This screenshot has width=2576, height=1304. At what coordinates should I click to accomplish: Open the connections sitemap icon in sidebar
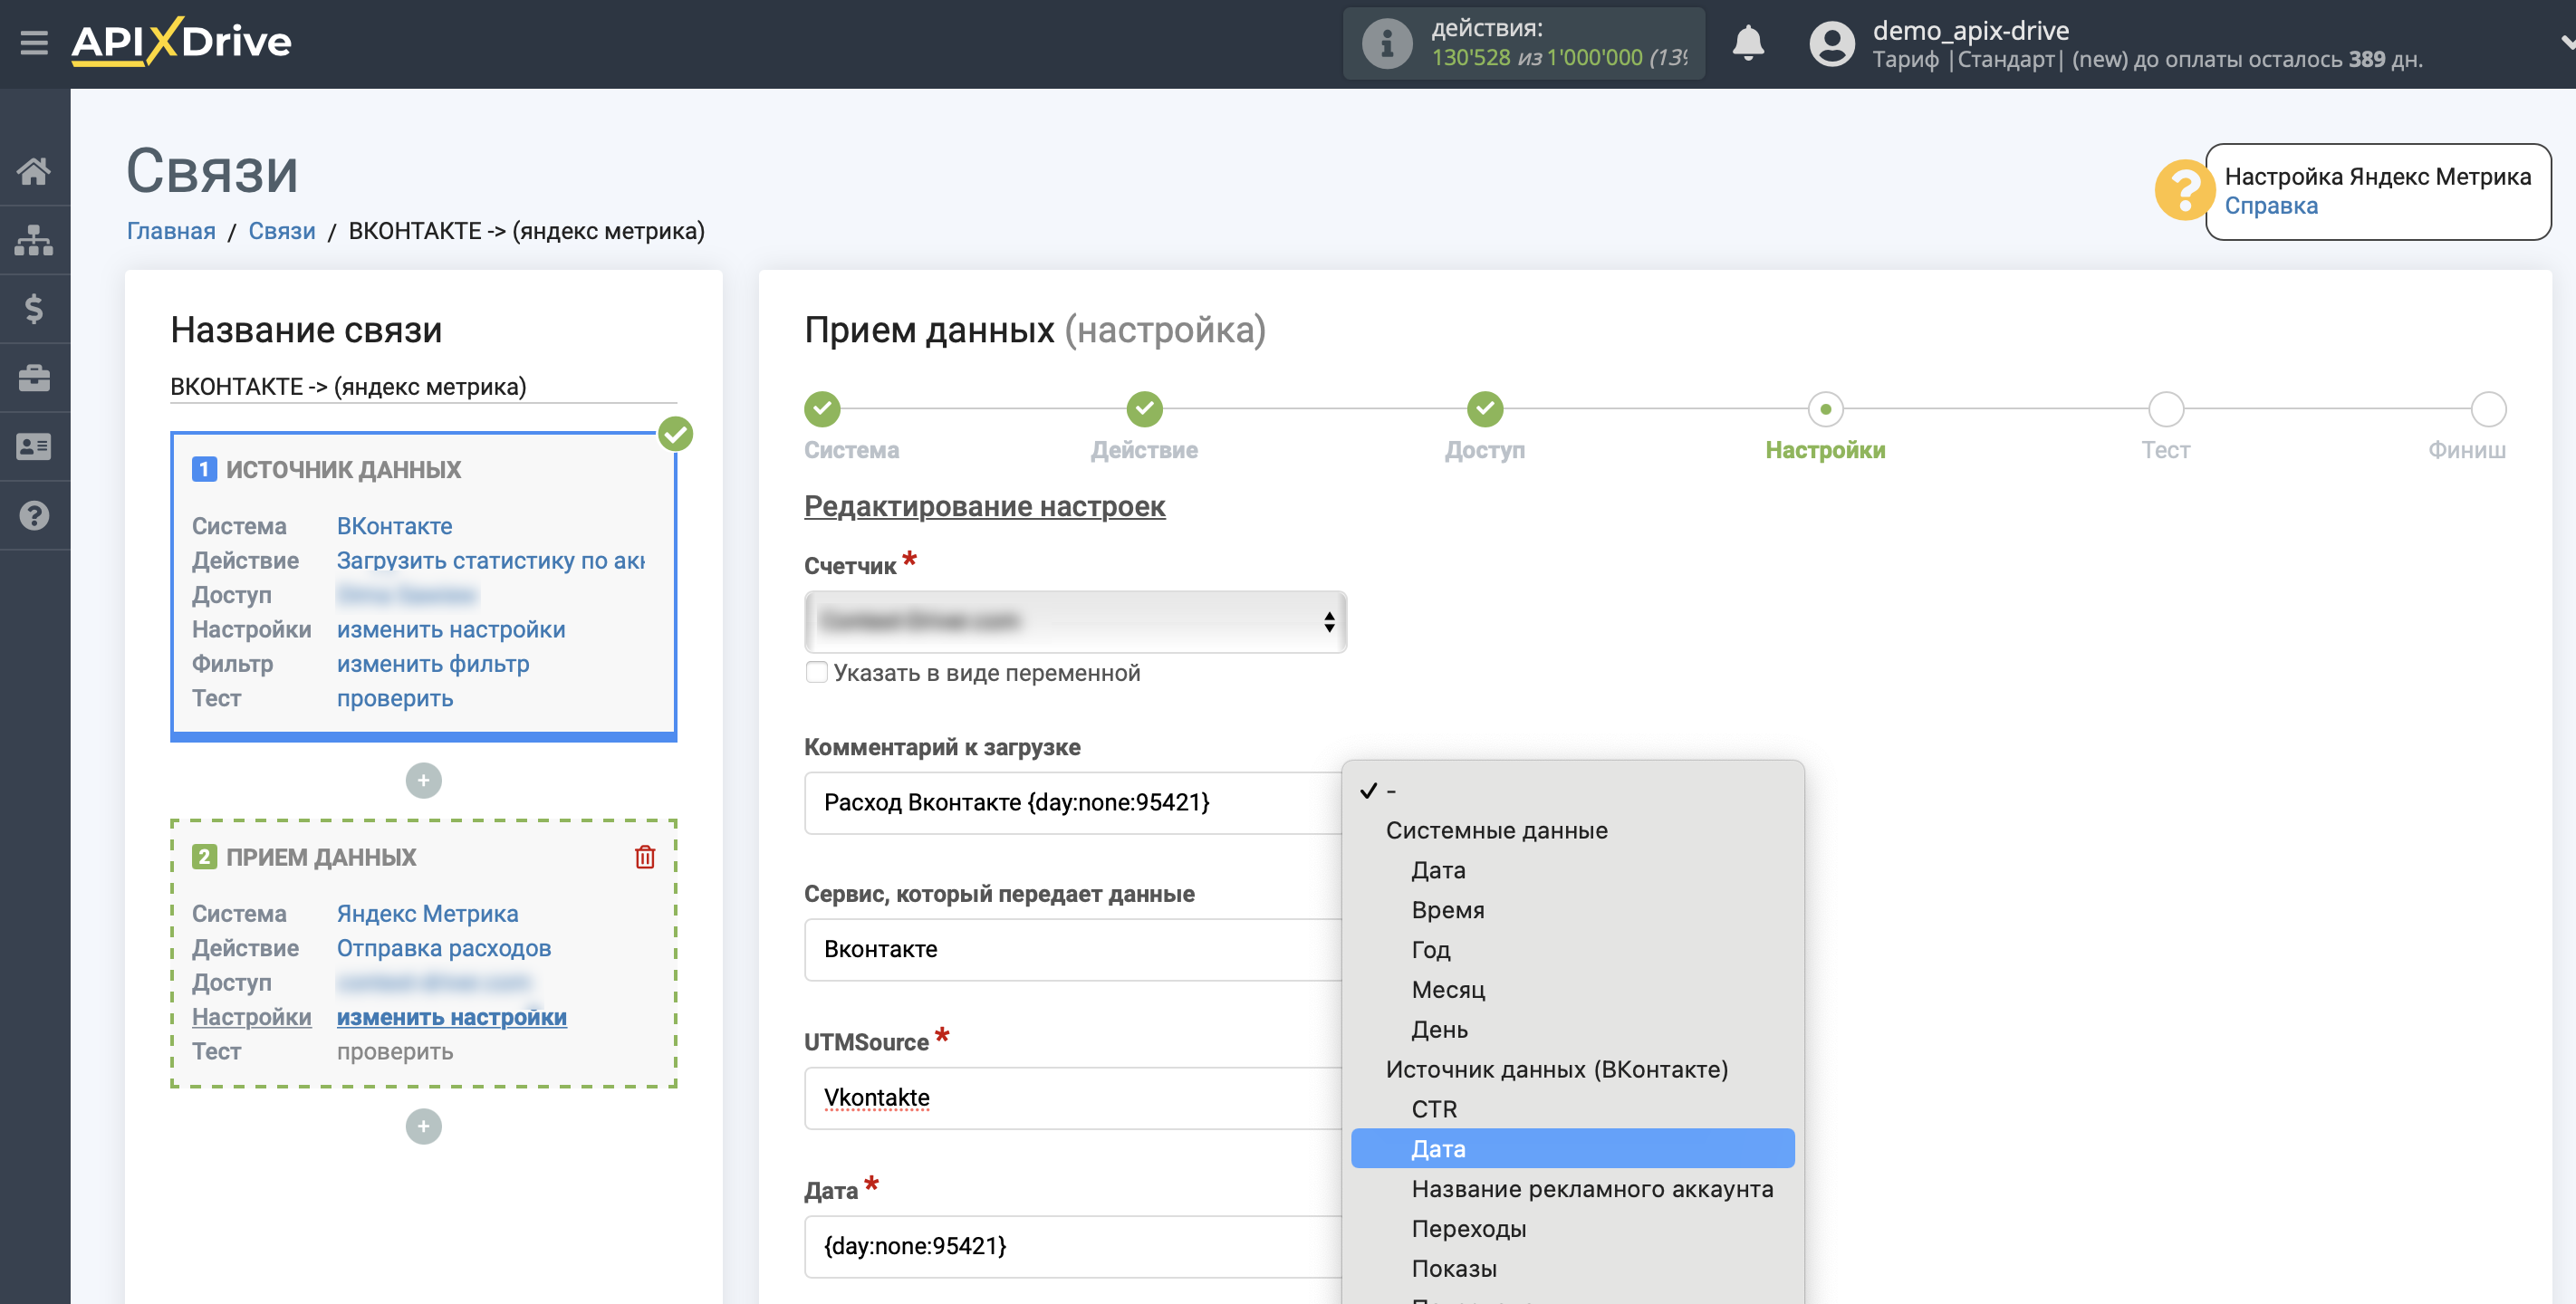(x=34, y=240)
